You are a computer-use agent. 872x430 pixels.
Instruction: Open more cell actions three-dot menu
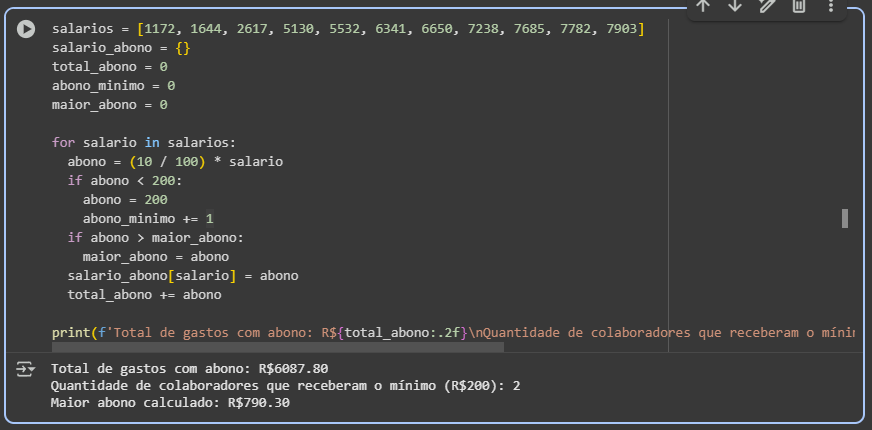[831, 6]
